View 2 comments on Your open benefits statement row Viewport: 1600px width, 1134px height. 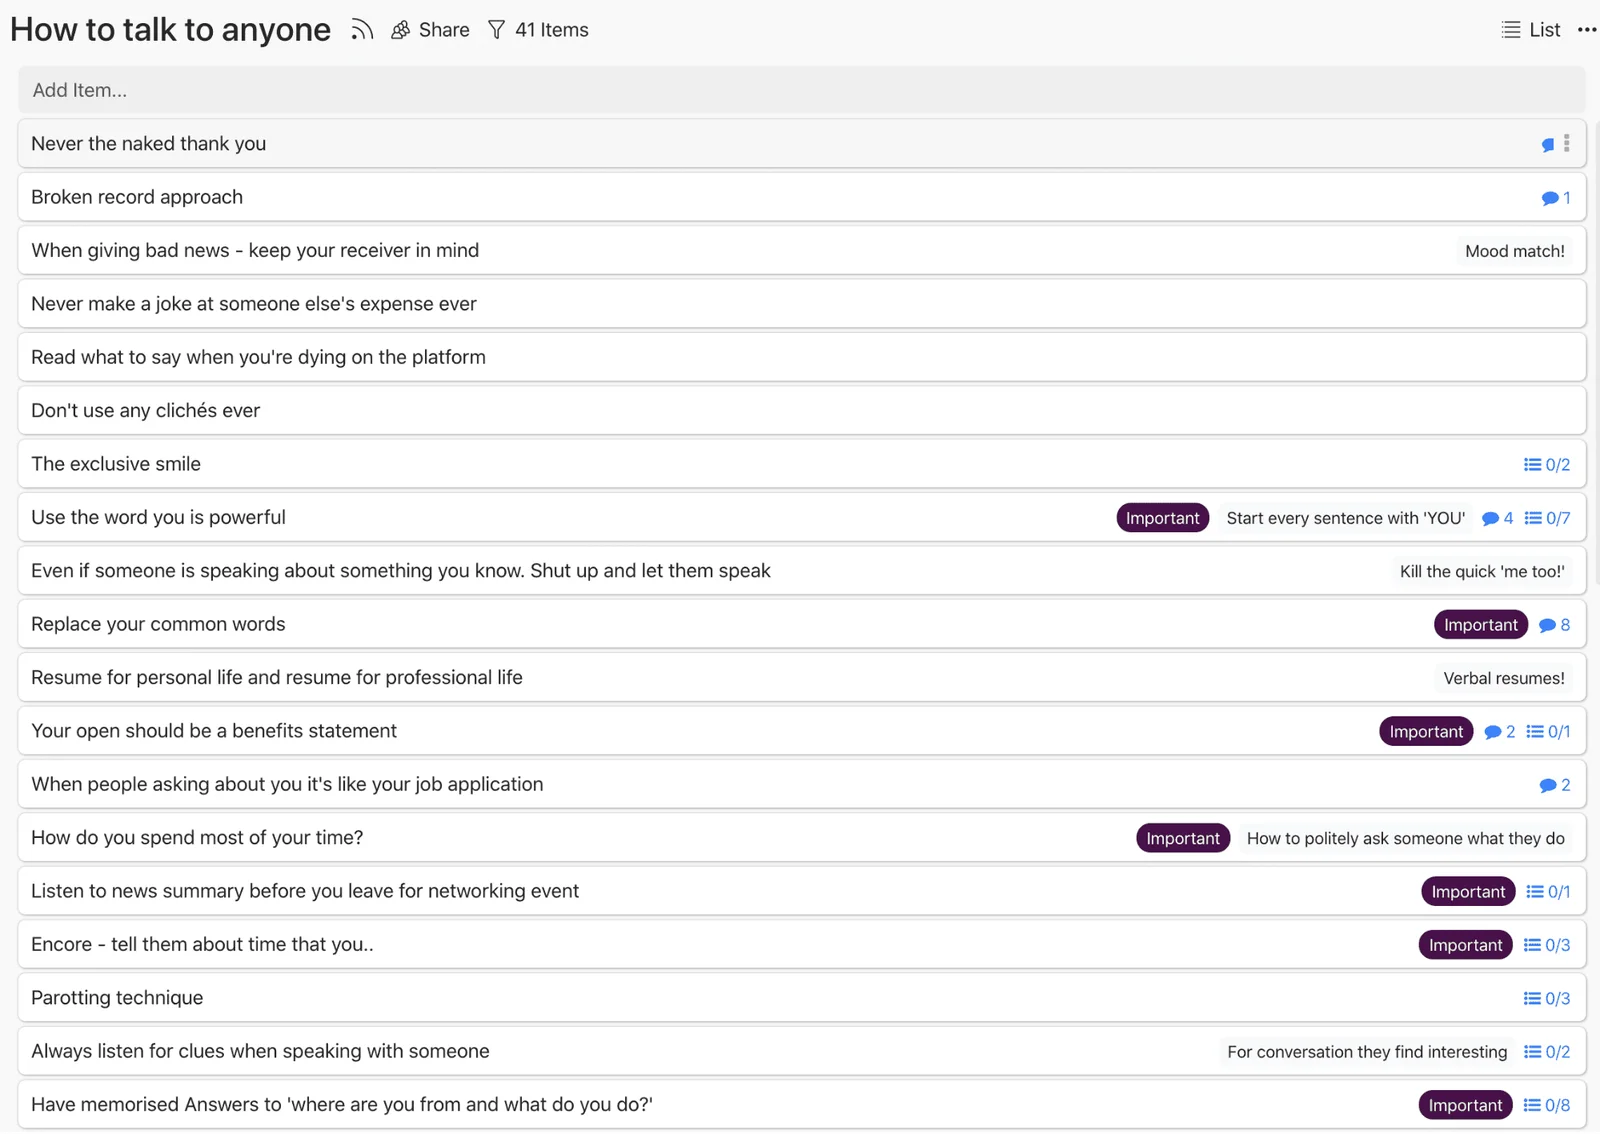(x=1500, y=732)
